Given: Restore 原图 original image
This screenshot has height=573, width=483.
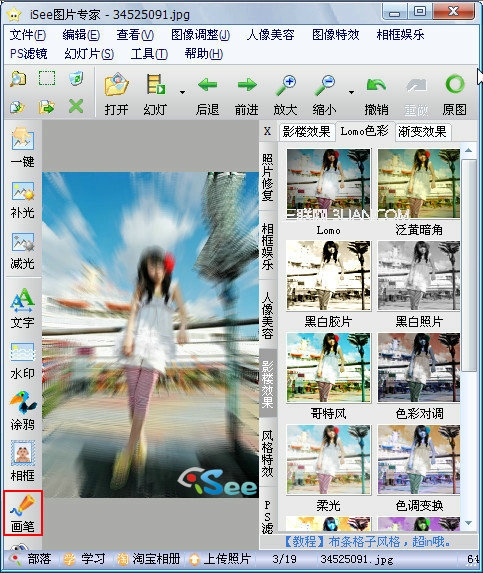Looking at the screenshot, I should (455, 94).
